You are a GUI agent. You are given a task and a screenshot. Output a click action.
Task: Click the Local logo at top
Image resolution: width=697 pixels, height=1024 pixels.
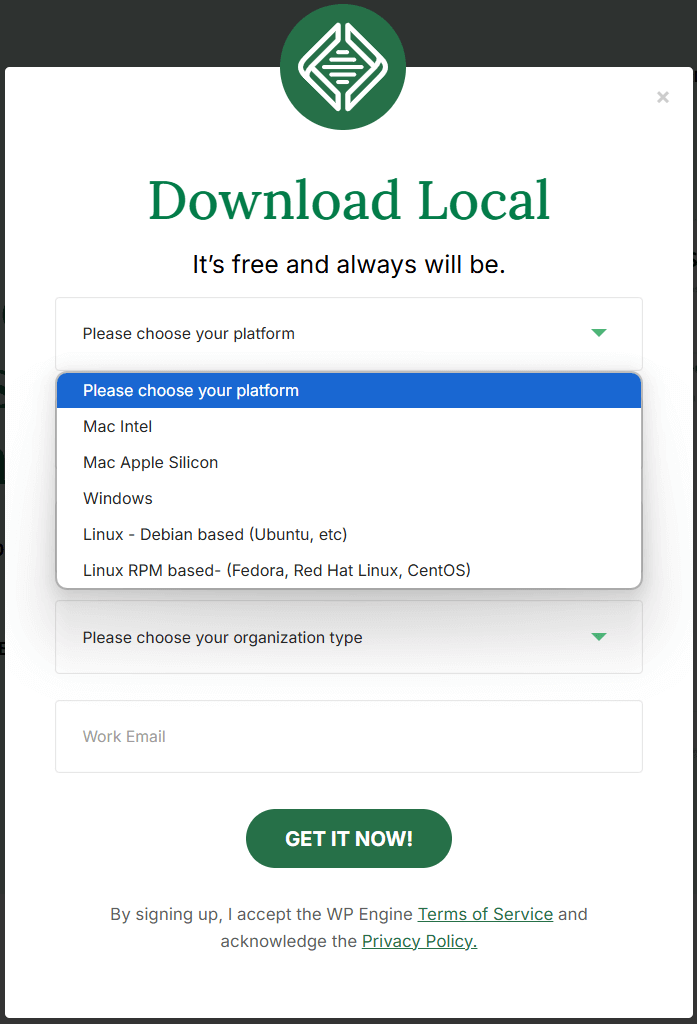coord(343,67)
